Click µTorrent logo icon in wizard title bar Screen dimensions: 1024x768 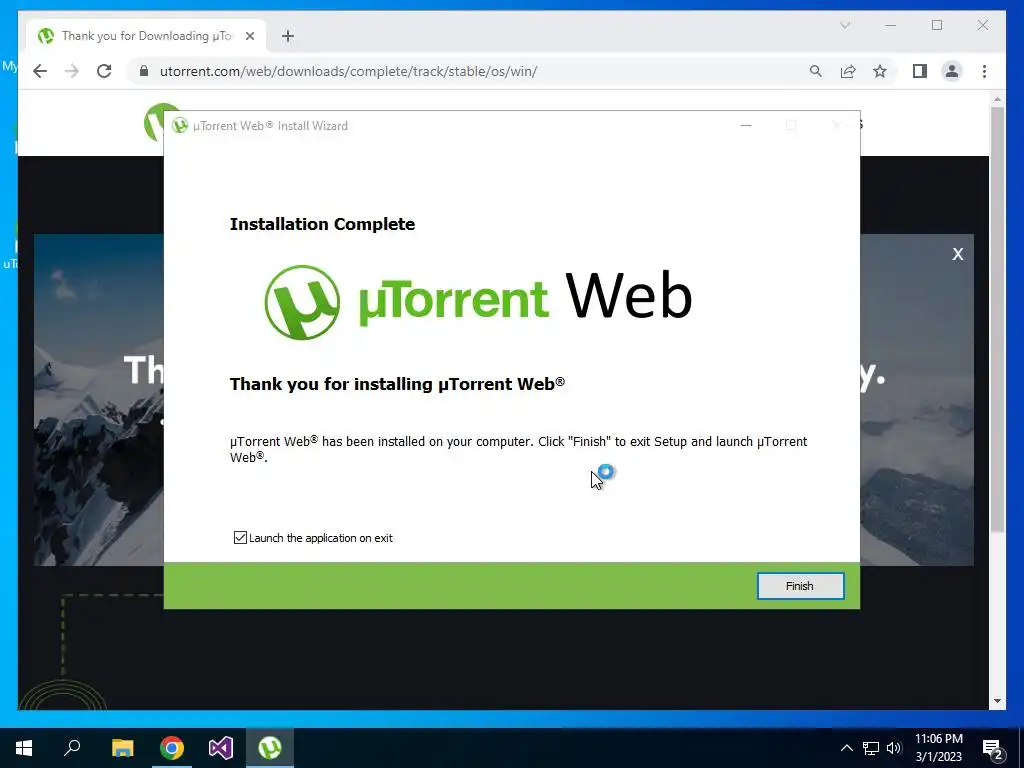click(180, 125)
